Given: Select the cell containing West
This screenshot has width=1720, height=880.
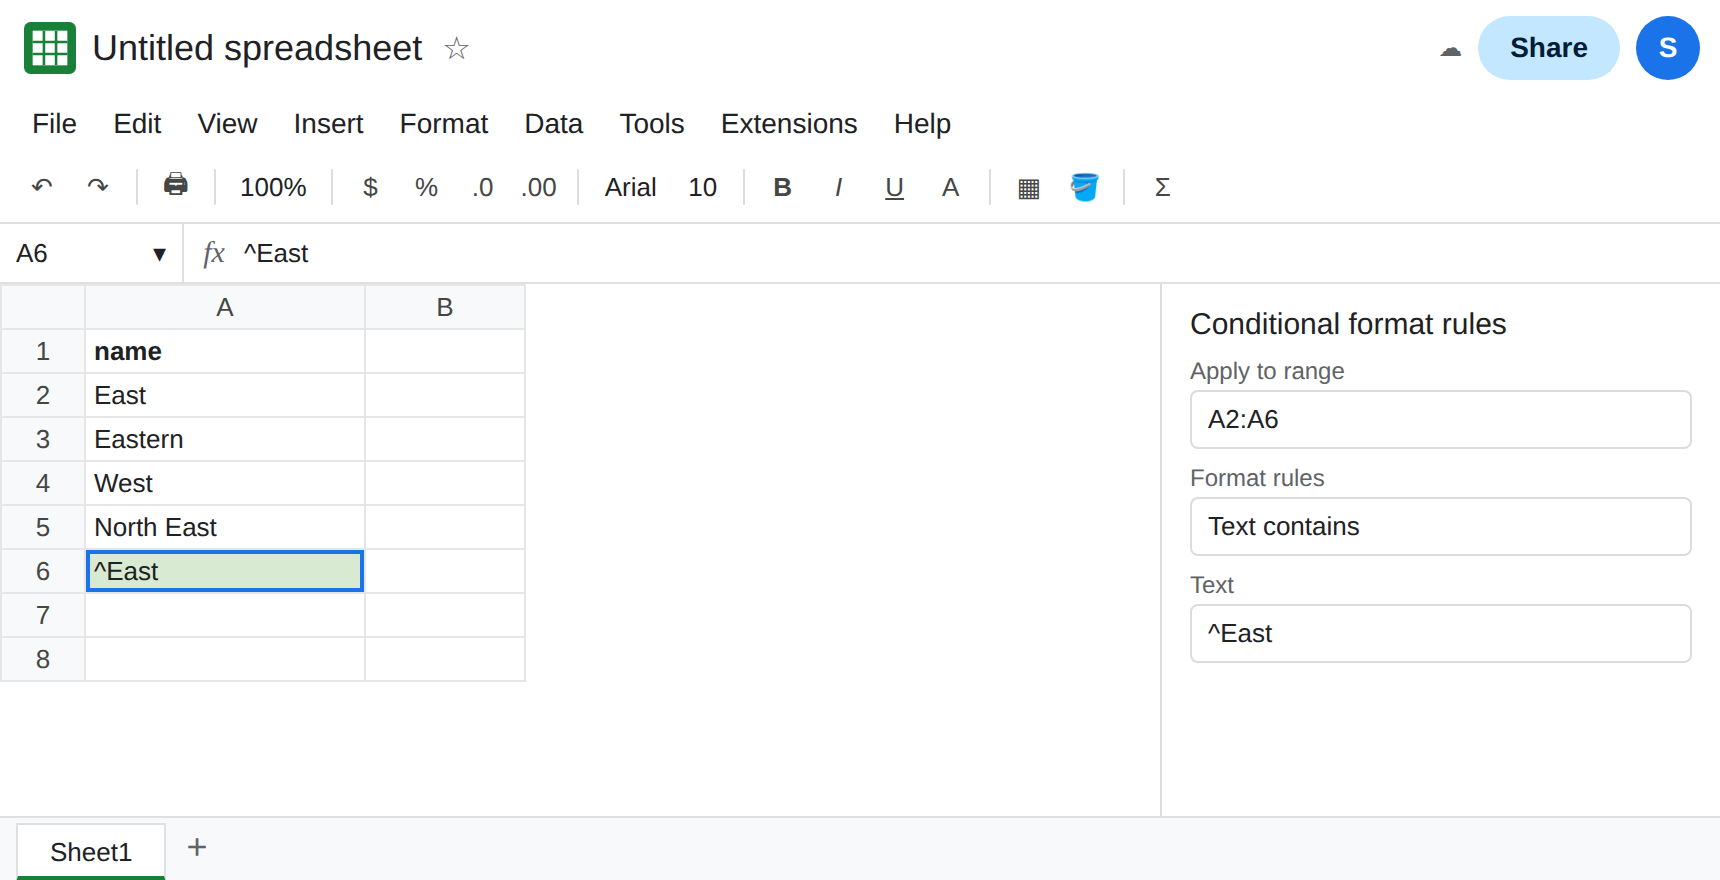Looking at the screenshot, I should (225, 483).
